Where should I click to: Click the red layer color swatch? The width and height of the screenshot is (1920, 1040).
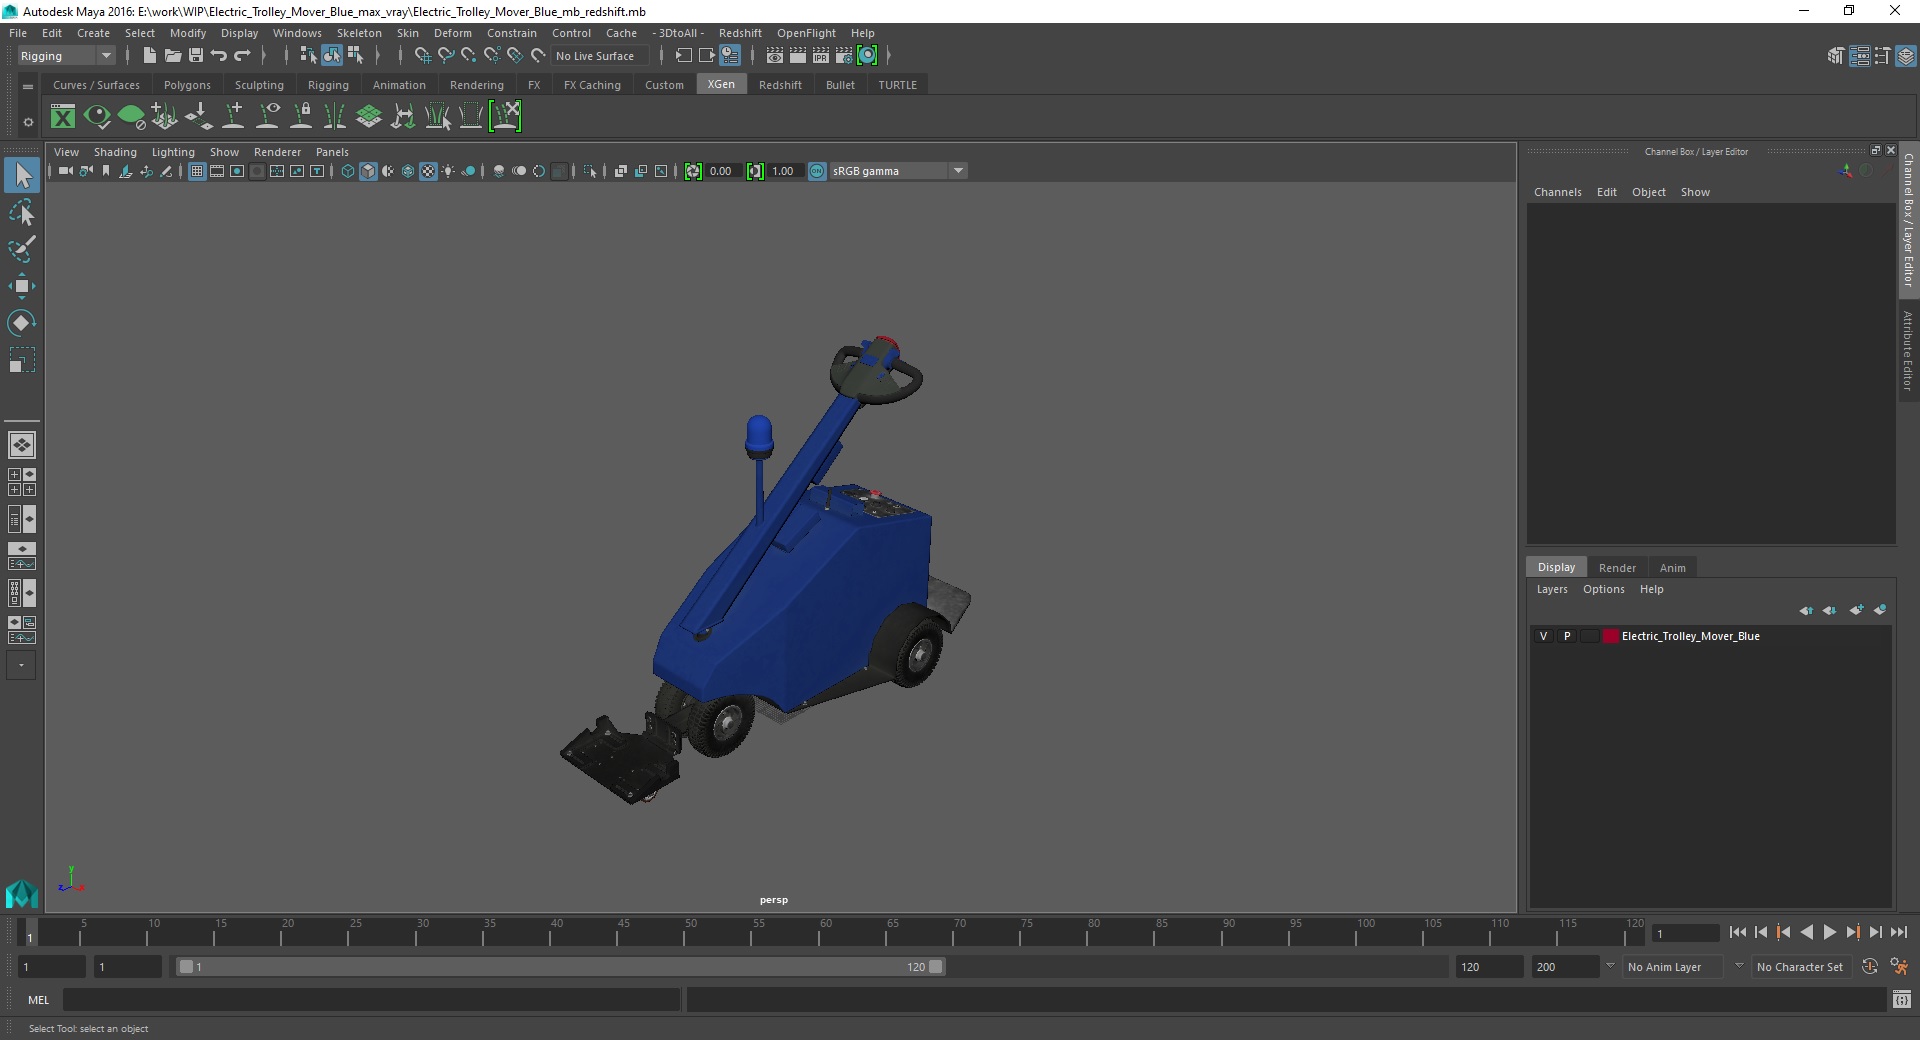(x=1610, y=636)
